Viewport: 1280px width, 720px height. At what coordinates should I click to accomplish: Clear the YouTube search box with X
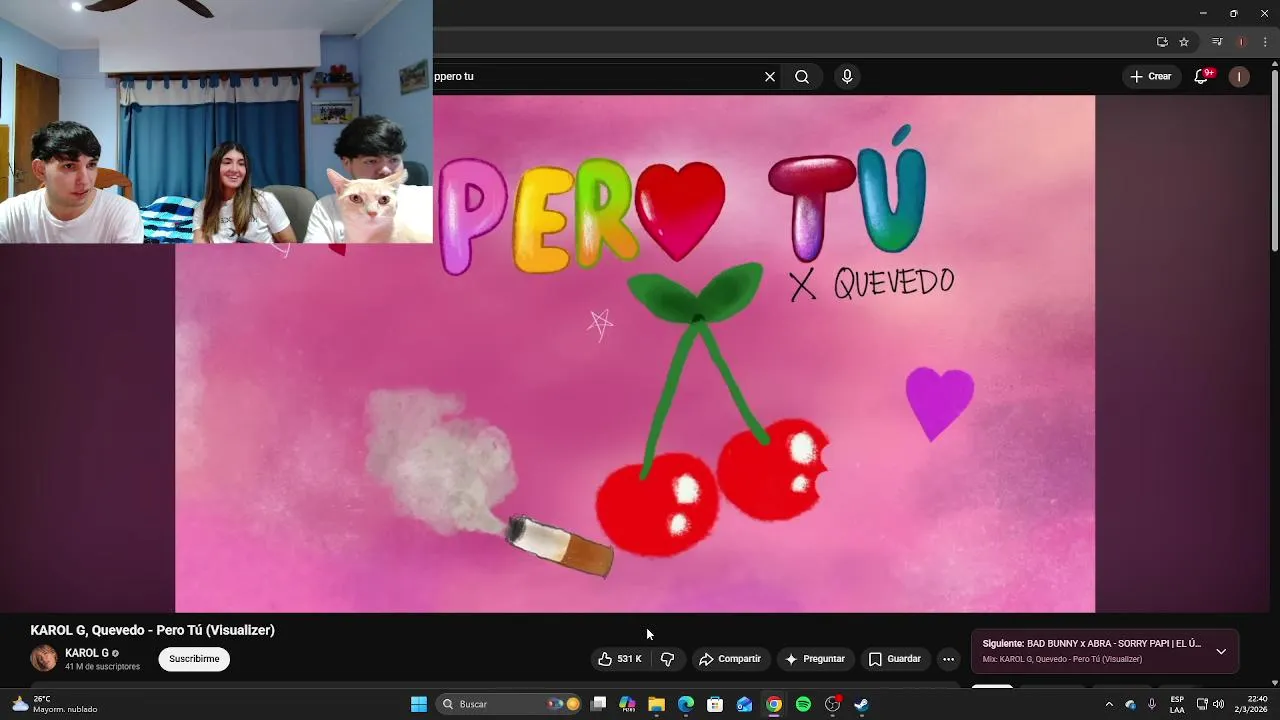(770, 77)
